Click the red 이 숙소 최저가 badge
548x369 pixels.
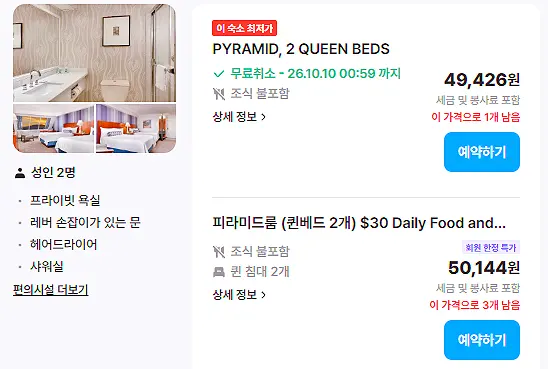[244, 28]
